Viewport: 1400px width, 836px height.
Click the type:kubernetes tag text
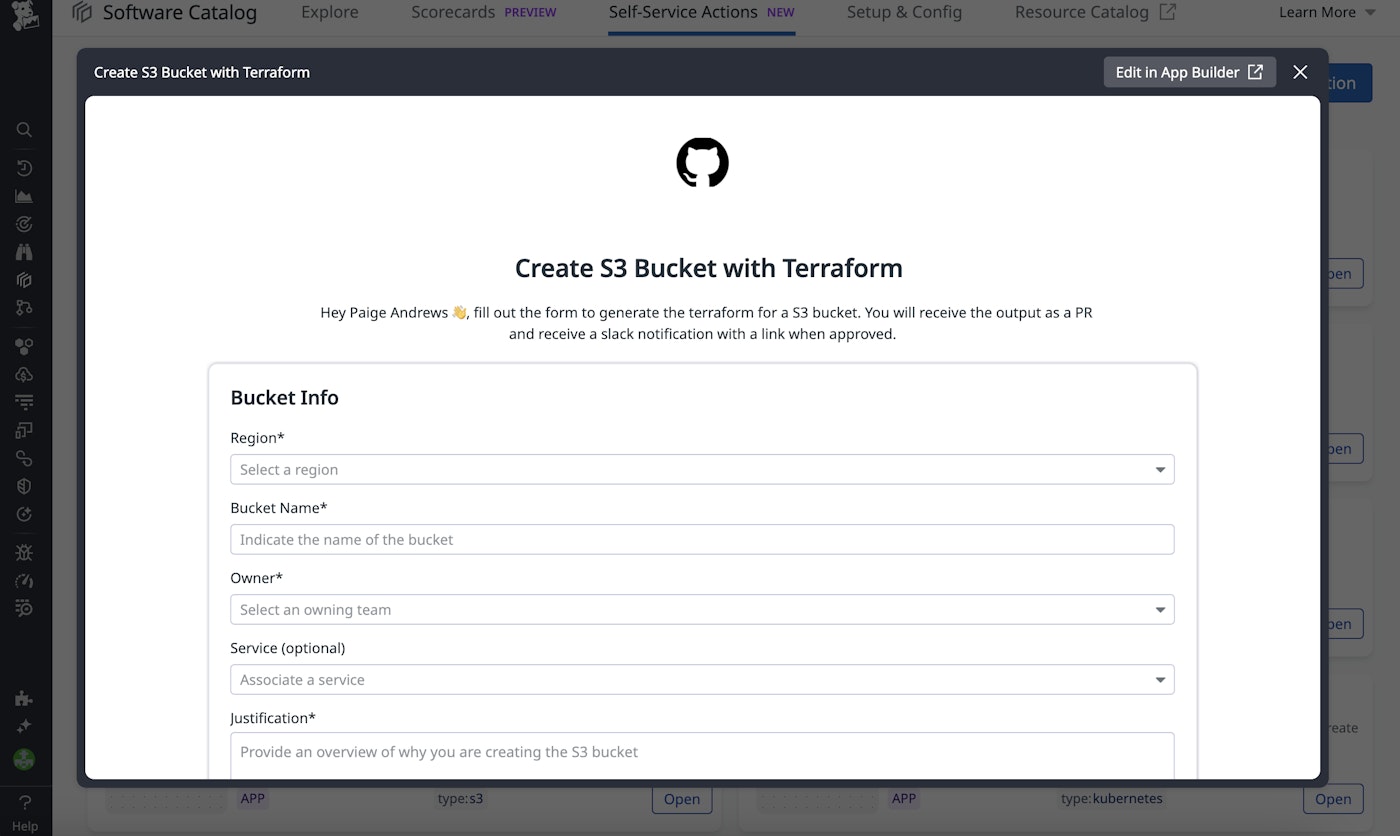(x=1111, y=799)
